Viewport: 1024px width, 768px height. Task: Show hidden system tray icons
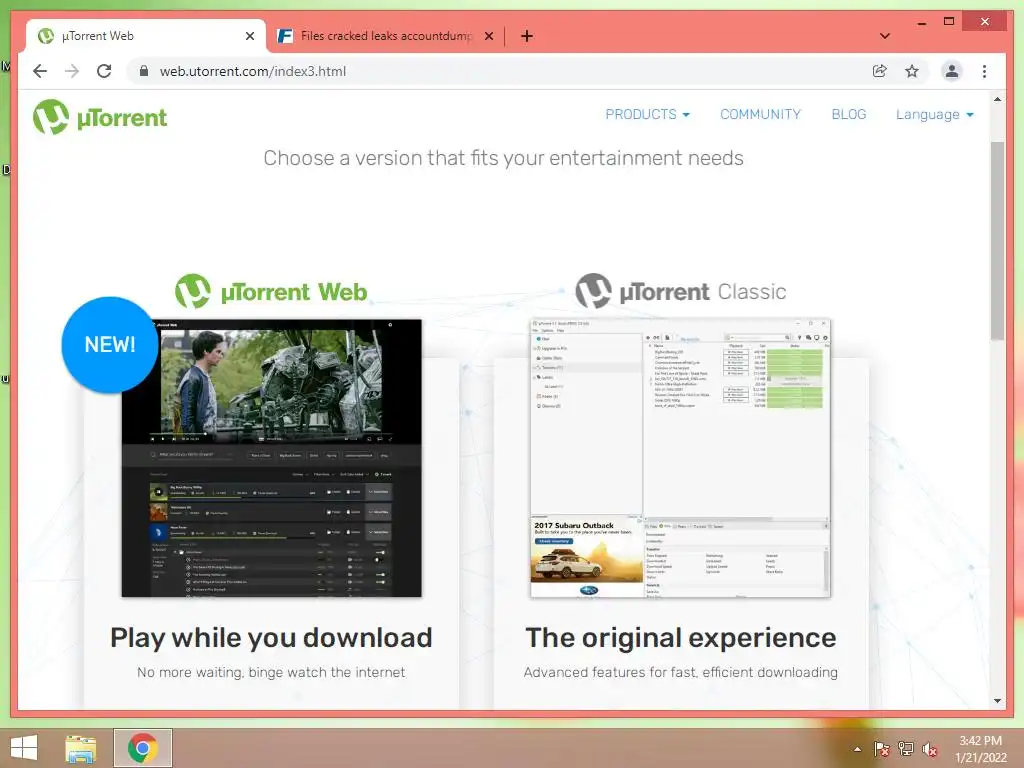(x=857, y=749)
